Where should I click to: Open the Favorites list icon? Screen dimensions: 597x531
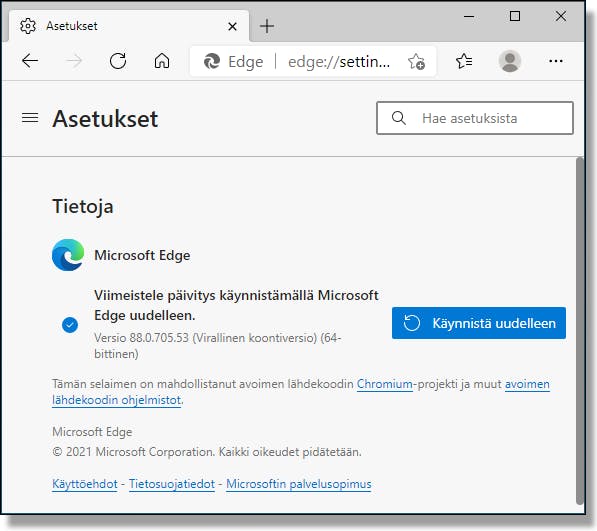[x=464, y=61]
